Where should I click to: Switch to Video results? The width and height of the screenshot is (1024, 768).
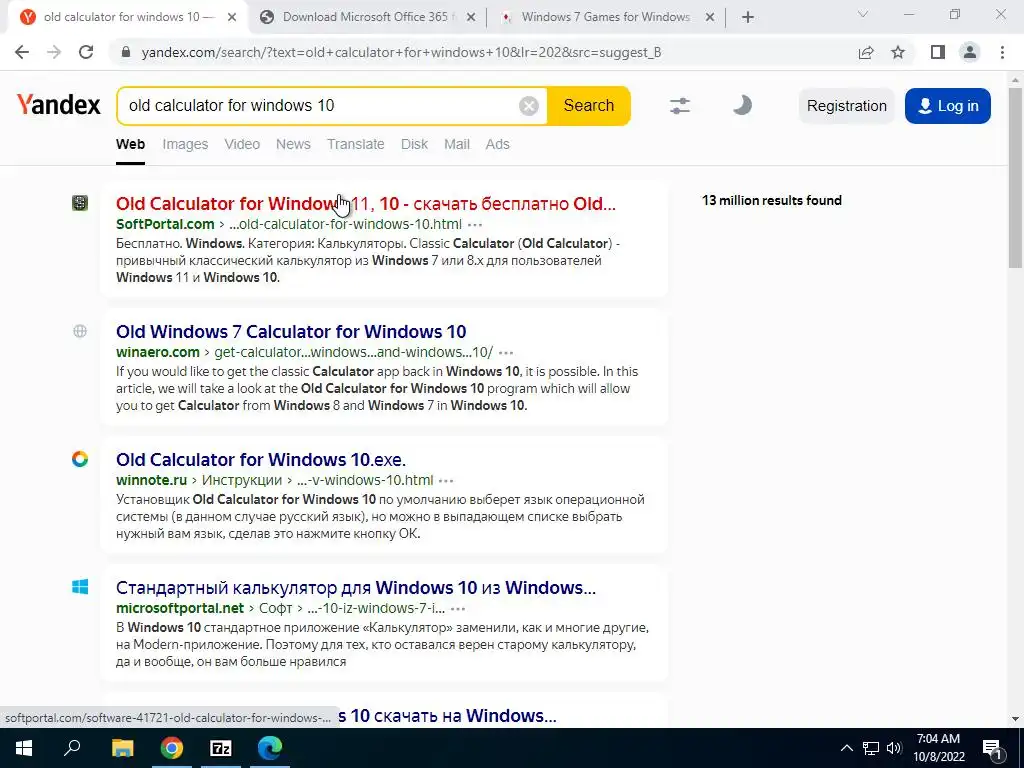[242, 144]
